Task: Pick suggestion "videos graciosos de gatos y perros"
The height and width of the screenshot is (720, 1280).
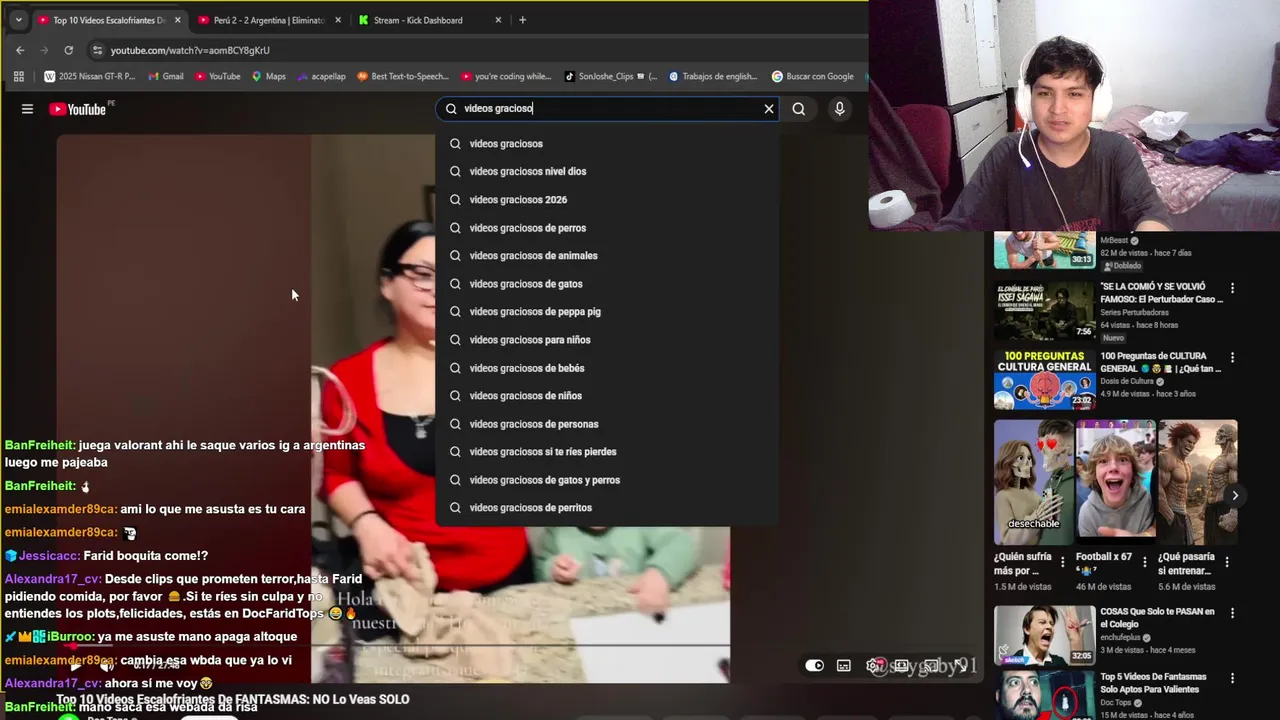Action: point(607,480)
